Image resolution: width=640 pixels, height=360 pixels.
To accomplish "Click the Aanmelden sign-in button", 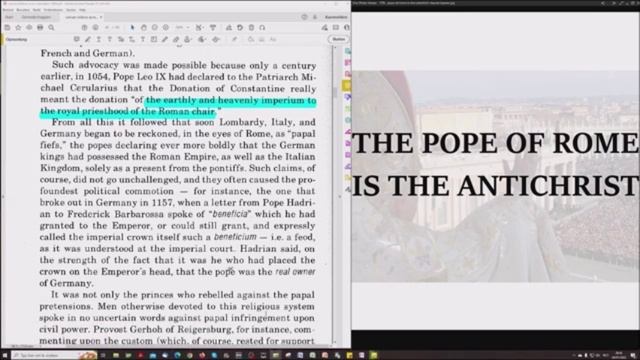I will click(x=336, y=17).
